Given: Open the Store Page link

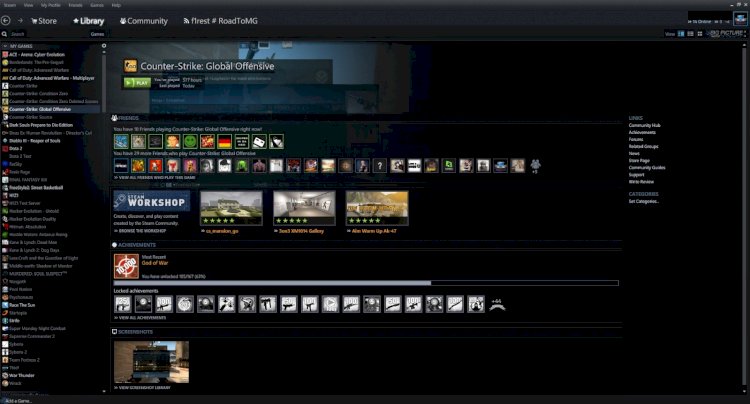Looking at the screenshot, I should click(x=639, y=161).
